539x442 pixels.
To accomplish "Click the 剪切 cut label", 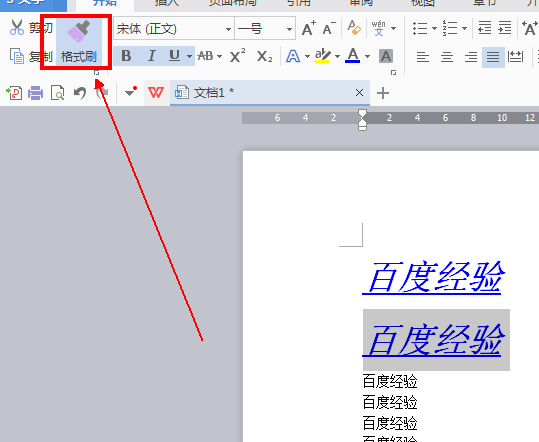I will click(41, 27).
